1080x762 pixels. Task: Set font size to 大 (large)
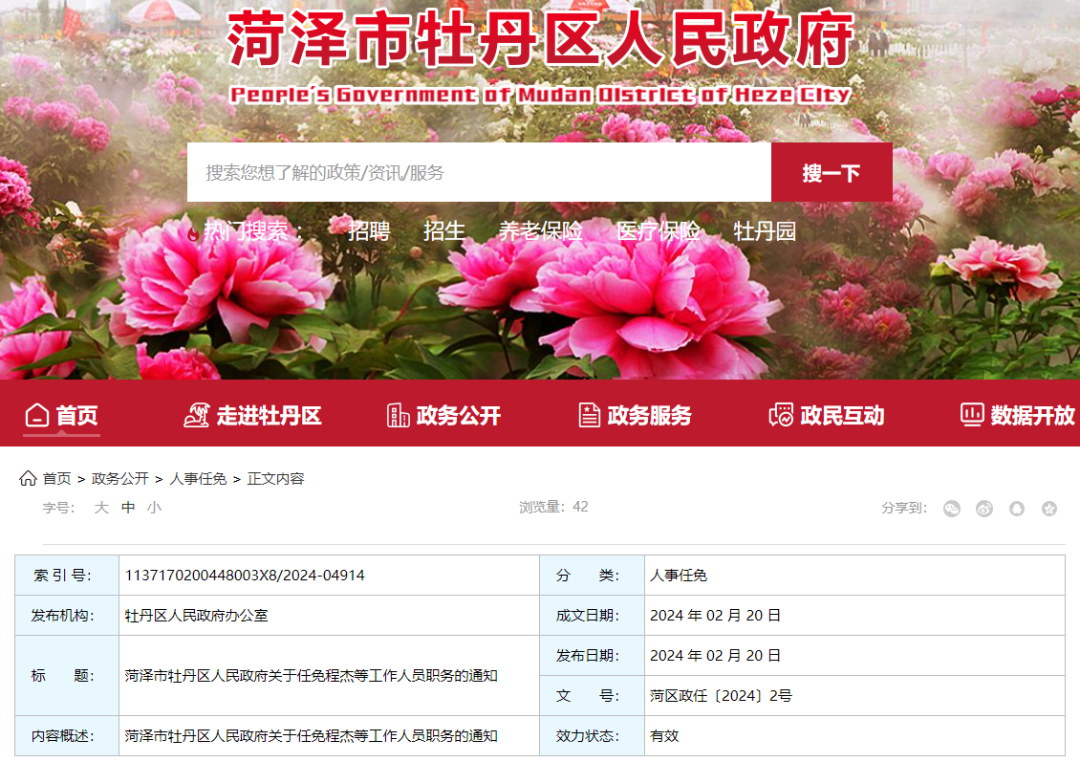click(101, 508)
